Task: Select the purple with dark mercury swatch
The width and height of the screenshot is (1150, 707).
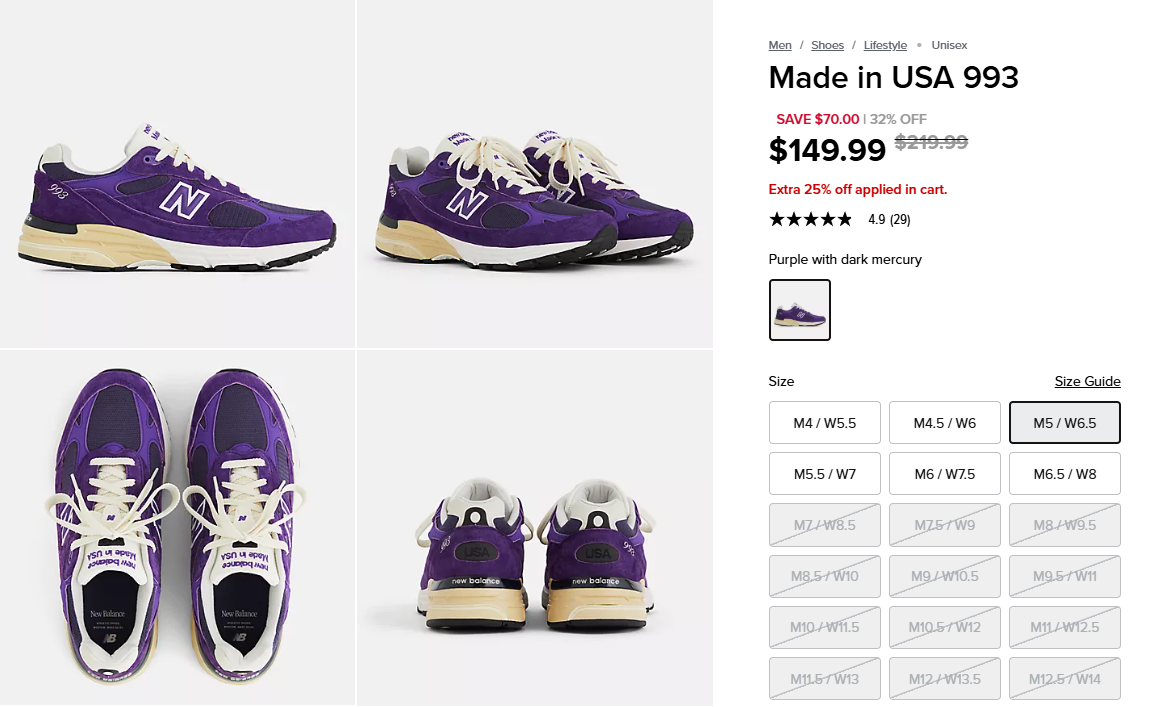Action: click(800, 310)
